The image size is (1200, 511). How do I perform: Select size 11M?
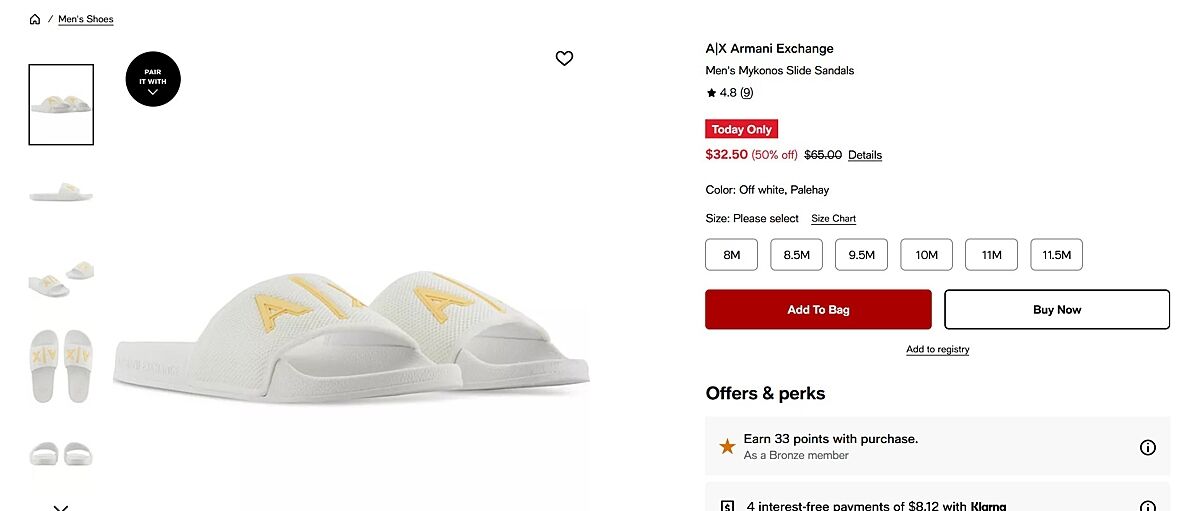pyautogui.click(x=991, y=255)
